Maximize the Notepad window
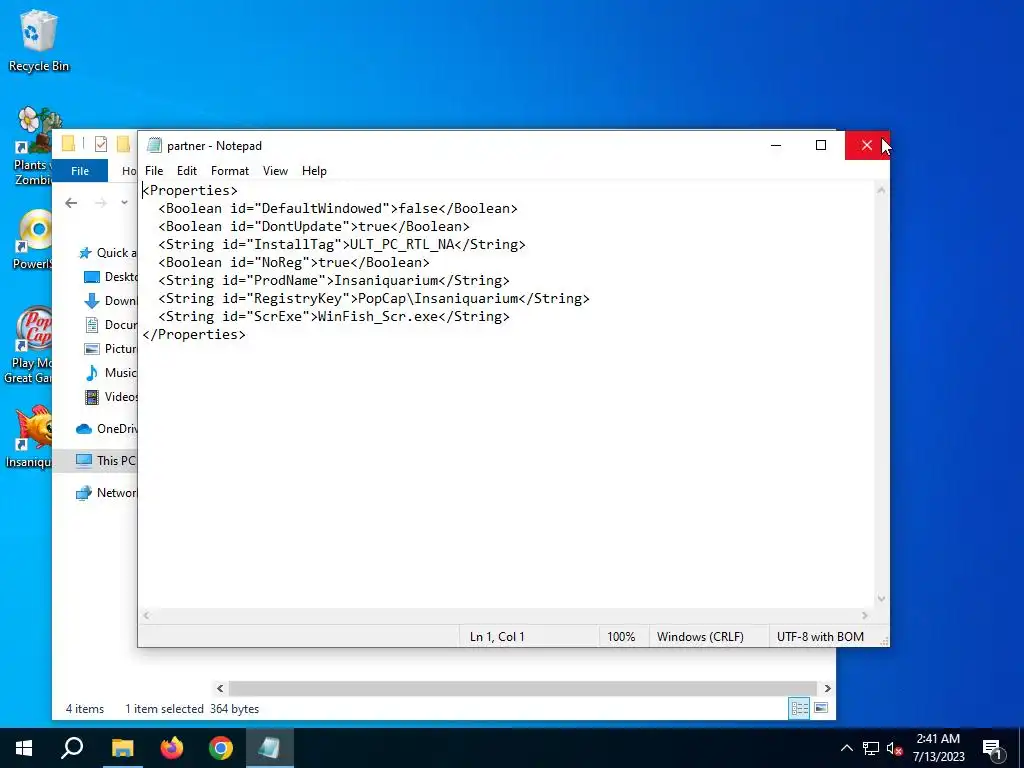1024x768 pixels. tap(821, 145)
